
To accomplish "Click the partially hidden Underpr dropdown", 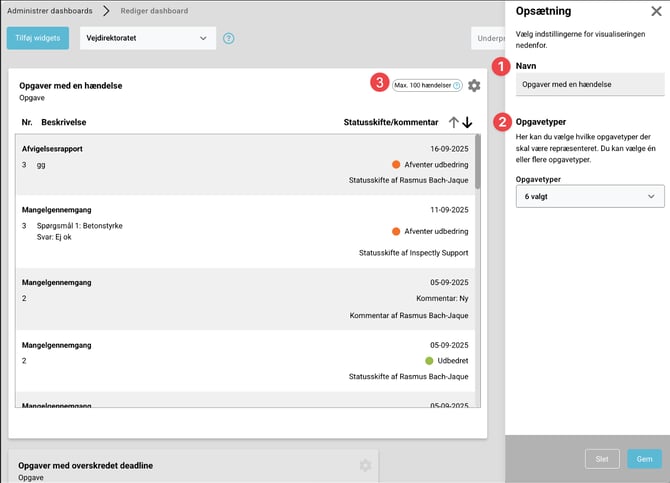I will pyautogui.click(x=487, y=38).
